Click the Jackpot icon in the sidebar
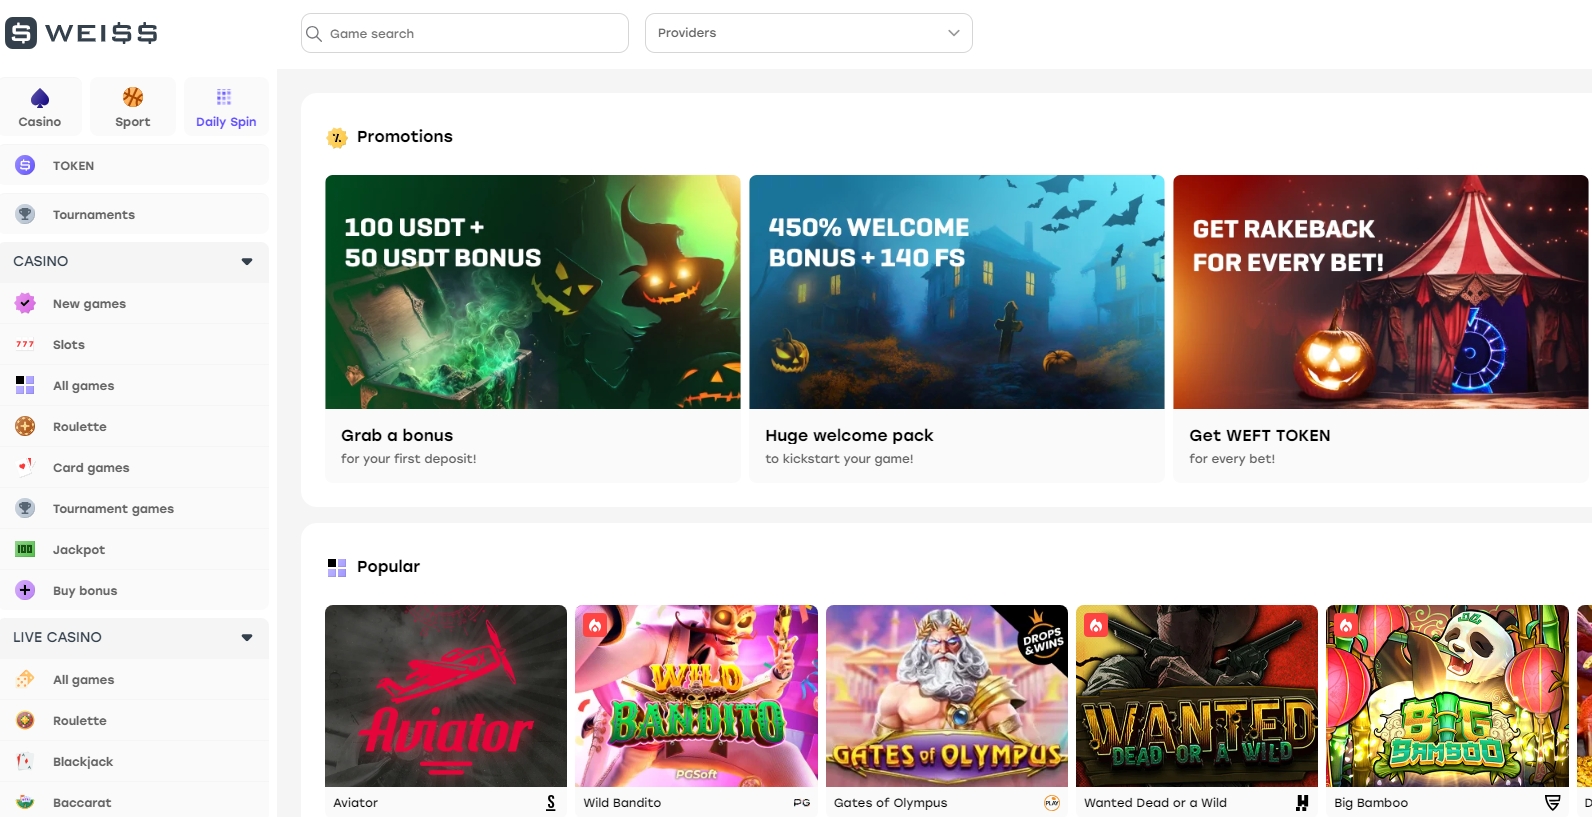 pos(25,549)
